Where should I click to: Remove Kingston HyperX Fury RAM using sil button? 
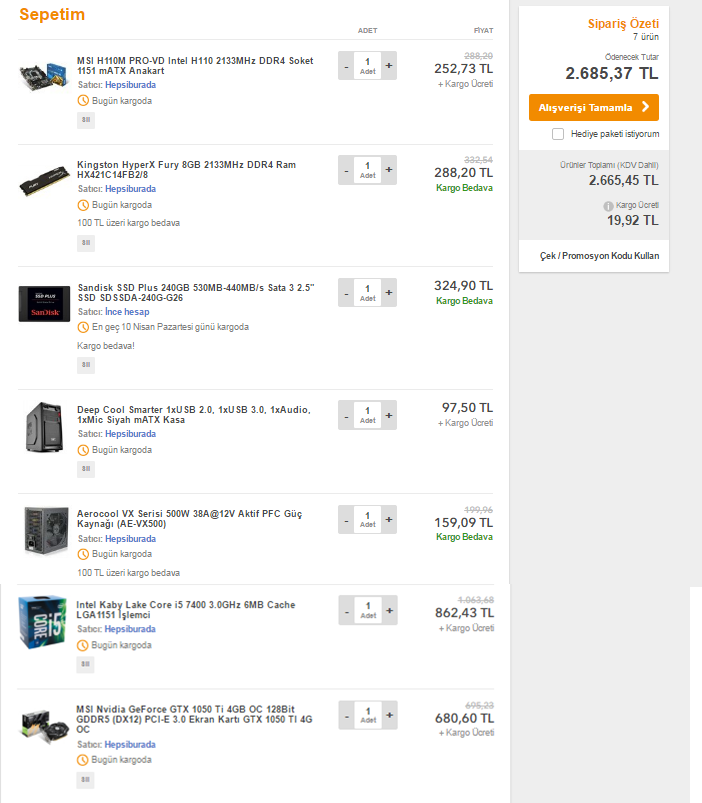pyautogui.click(x=85, y=242)
